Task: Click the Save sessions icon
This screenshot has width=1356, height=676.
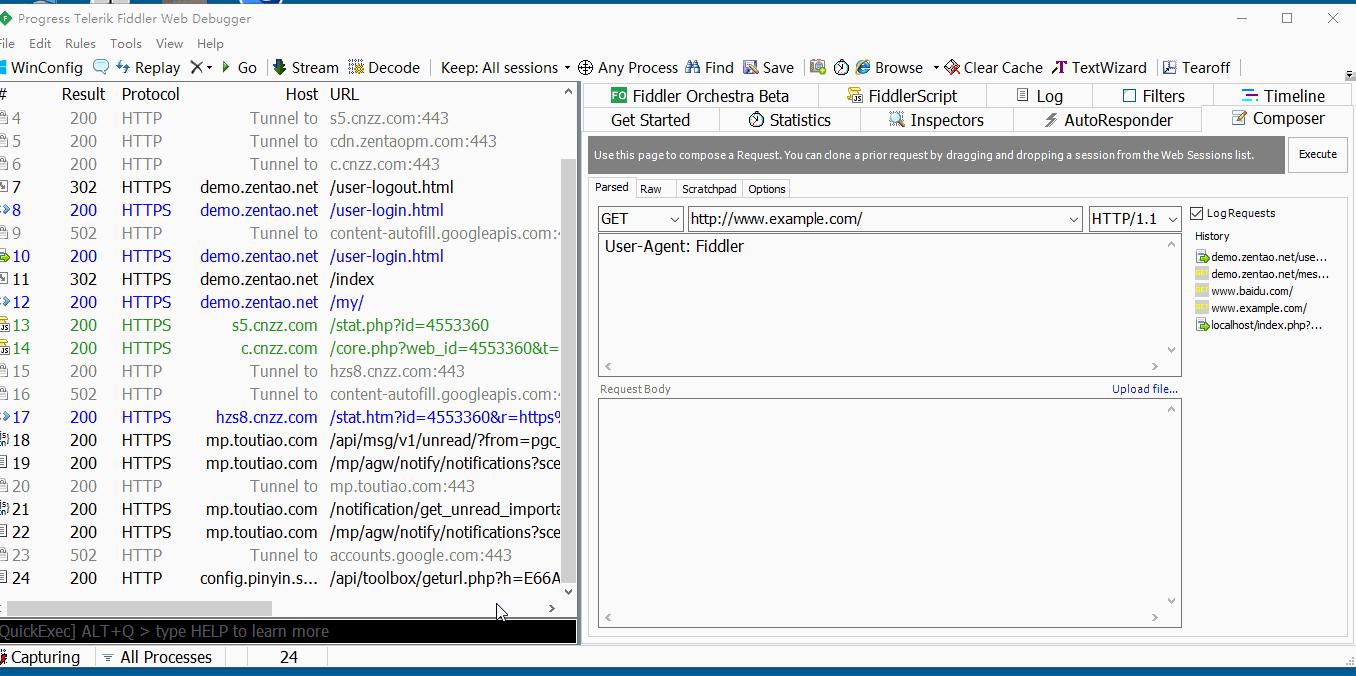Action: point(768,68)
